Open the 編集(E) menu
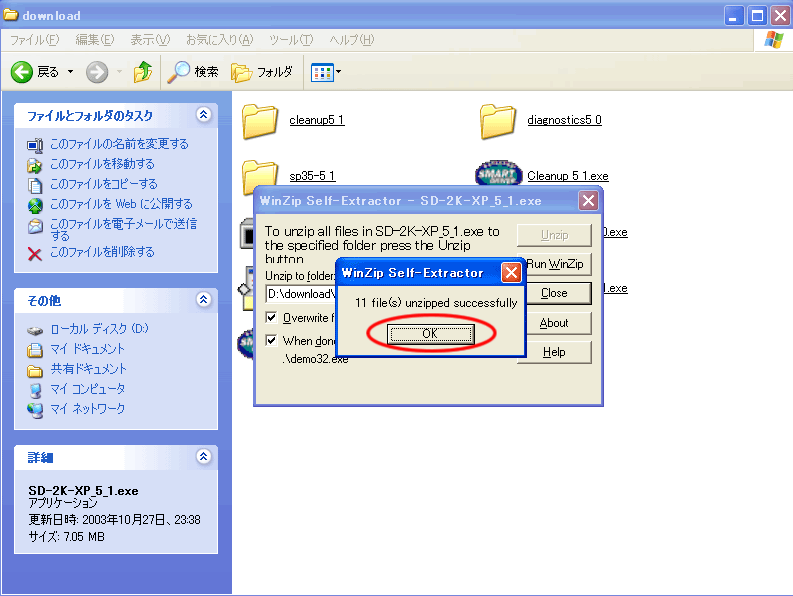 (95, 39)
